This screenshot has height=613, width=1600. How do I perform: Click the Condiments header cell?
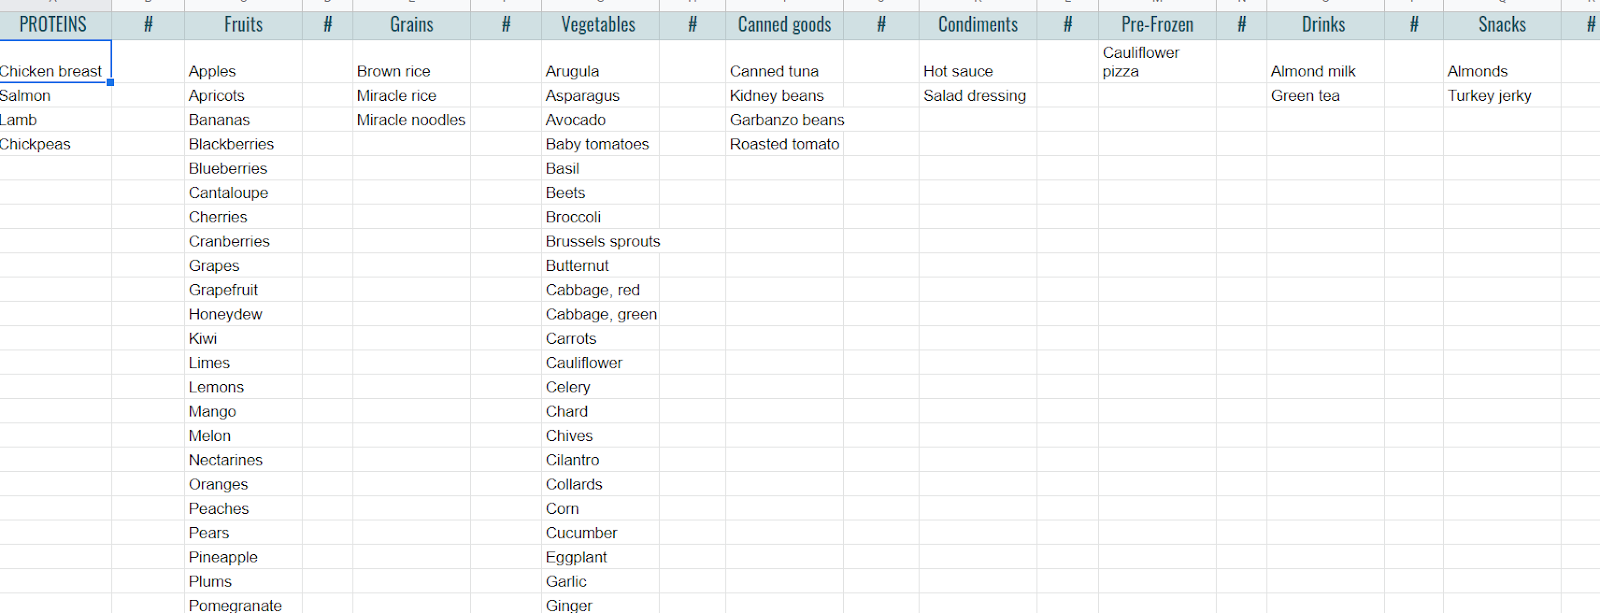pos(978,25)
